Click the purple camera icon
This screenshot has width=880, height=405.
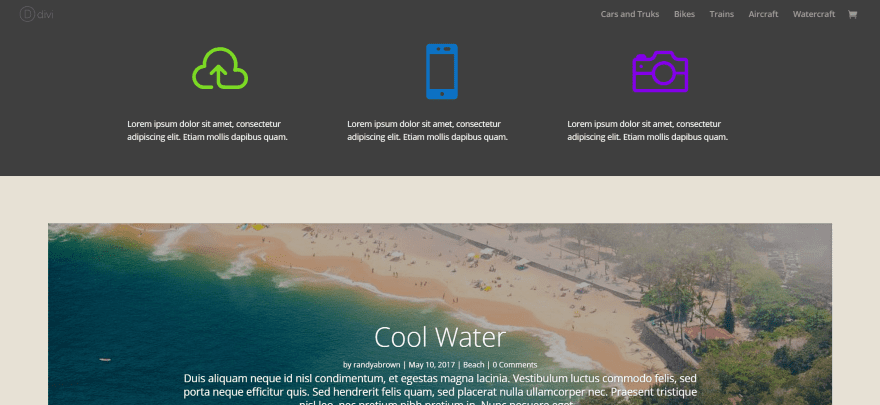(660, 72)
